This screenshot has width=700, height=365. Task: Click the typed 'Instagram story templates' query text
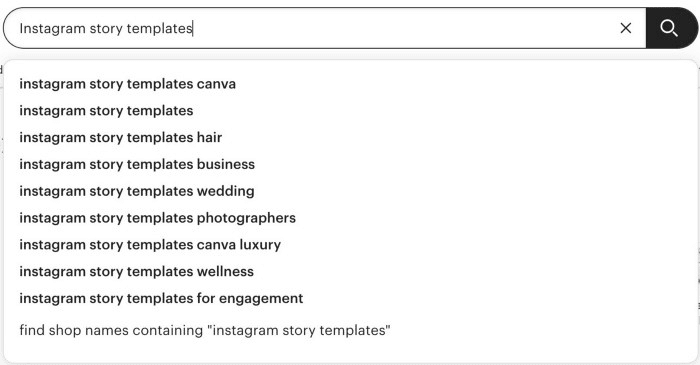(x=106, y=29)
